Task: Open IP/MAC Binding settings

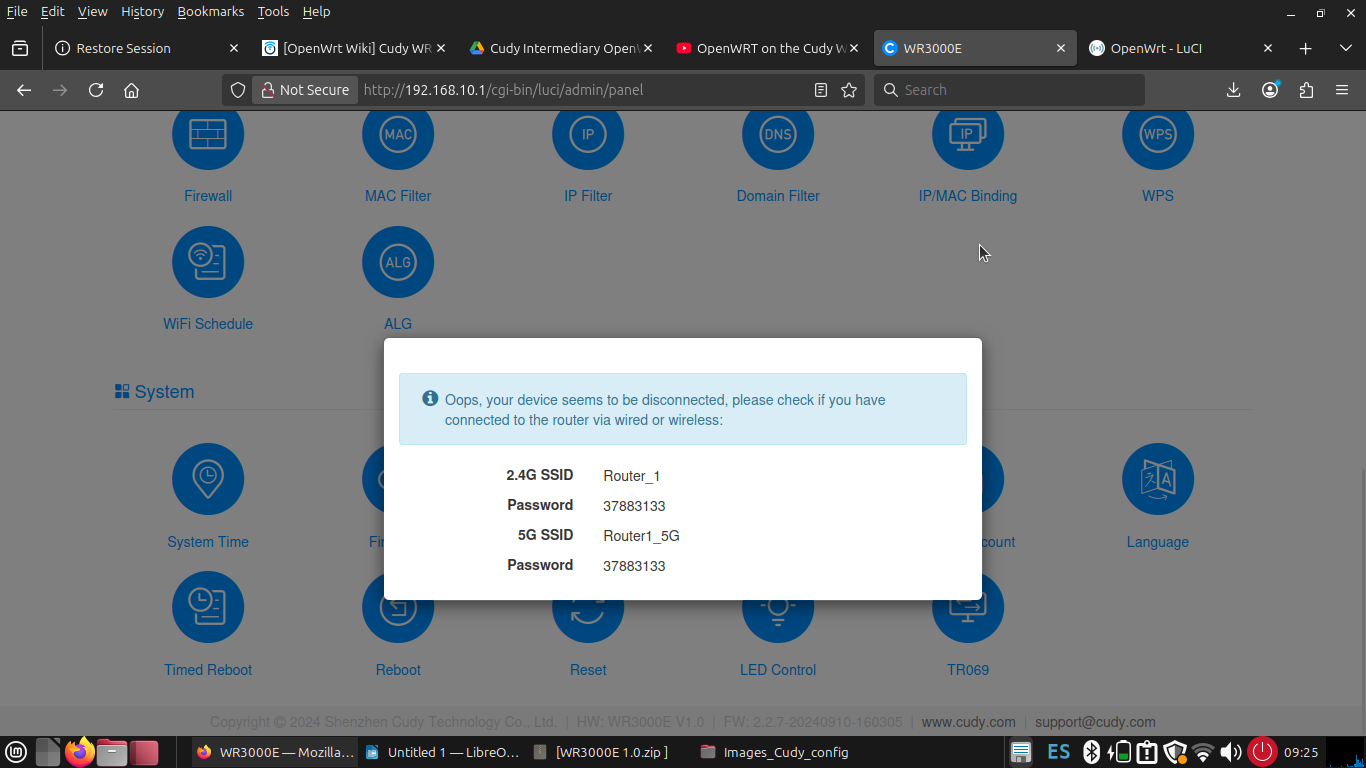Action: (968, 135)
